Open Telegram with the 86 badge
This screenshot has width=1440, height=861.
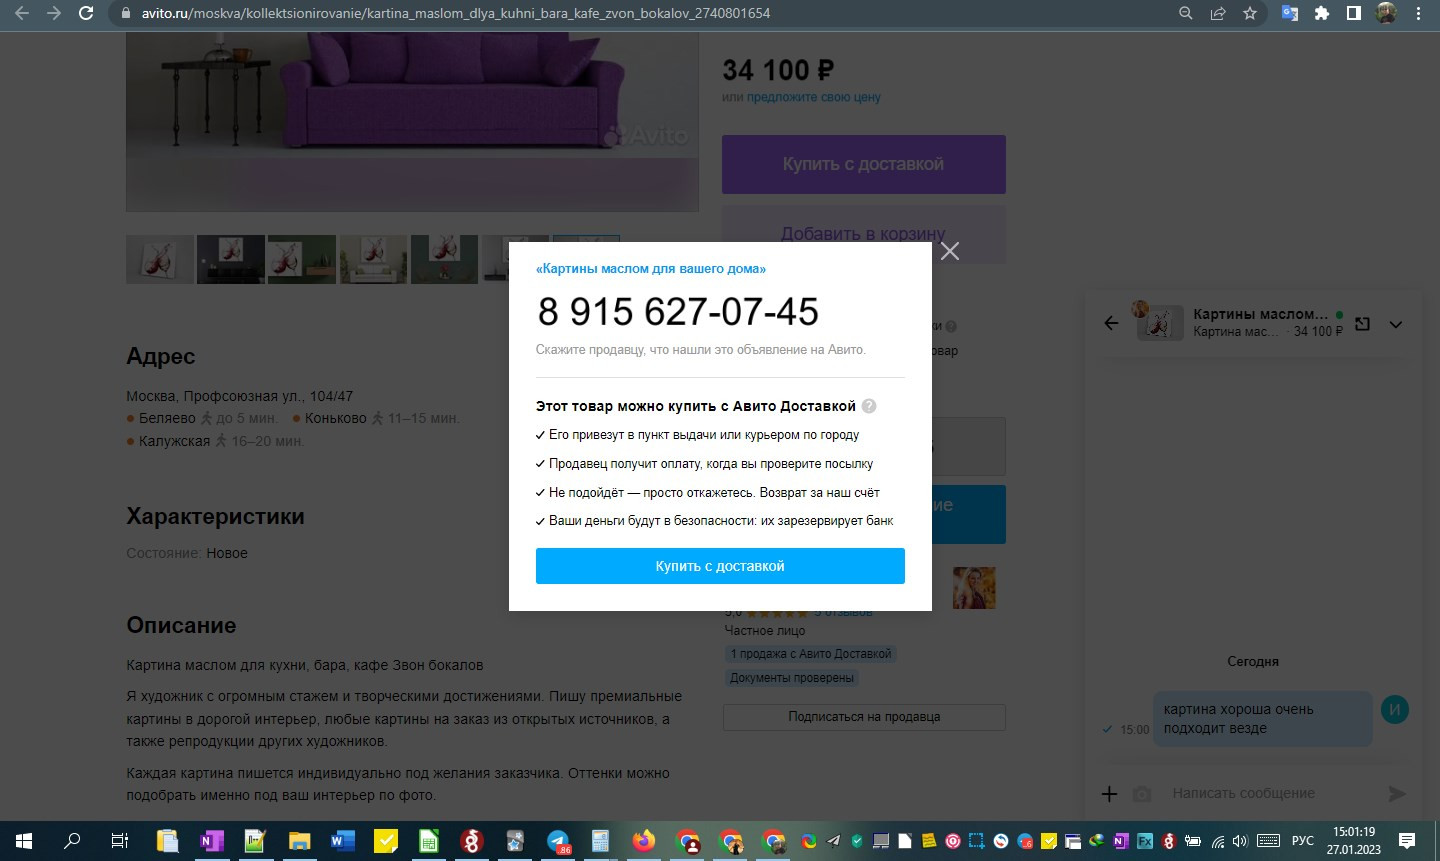[558, 841]
